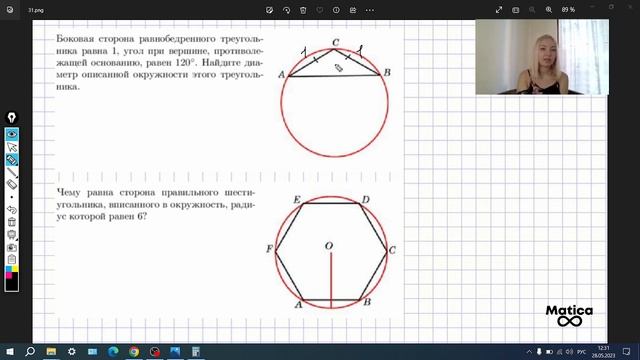640x360 pixels.
Task: Pick the yellow color swatch
Action: coord(15,269)
